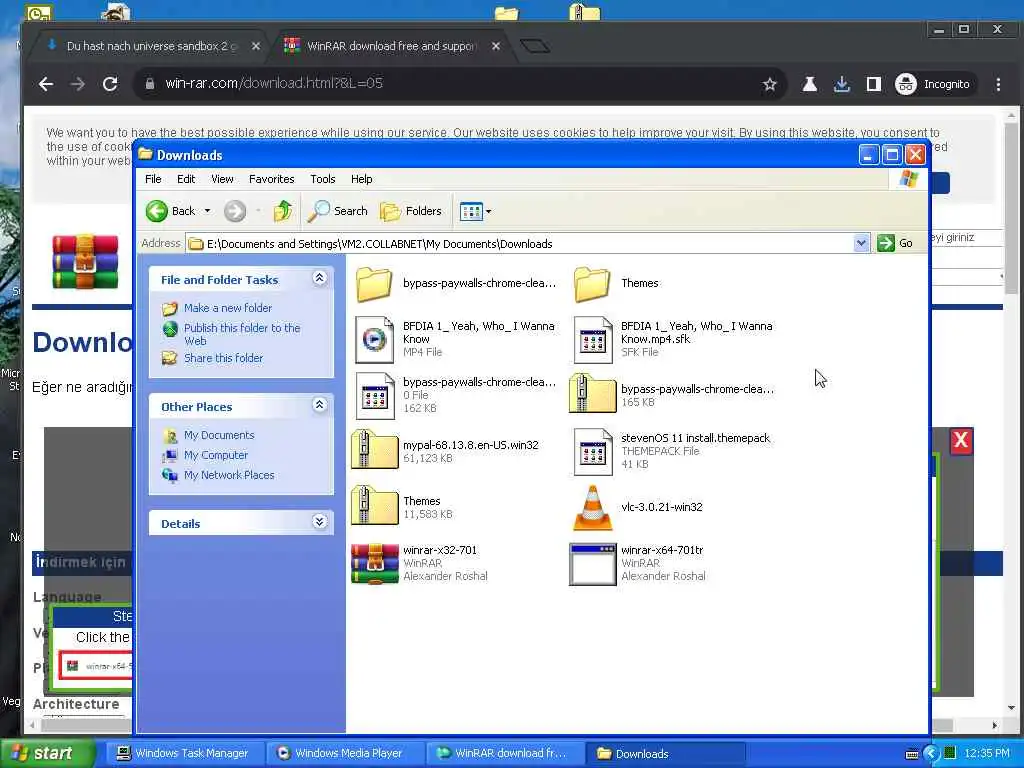The height and width of the screenshot is (768, 1024).
Task: Go to My Computer in Other Places
Action: [216, 455]
